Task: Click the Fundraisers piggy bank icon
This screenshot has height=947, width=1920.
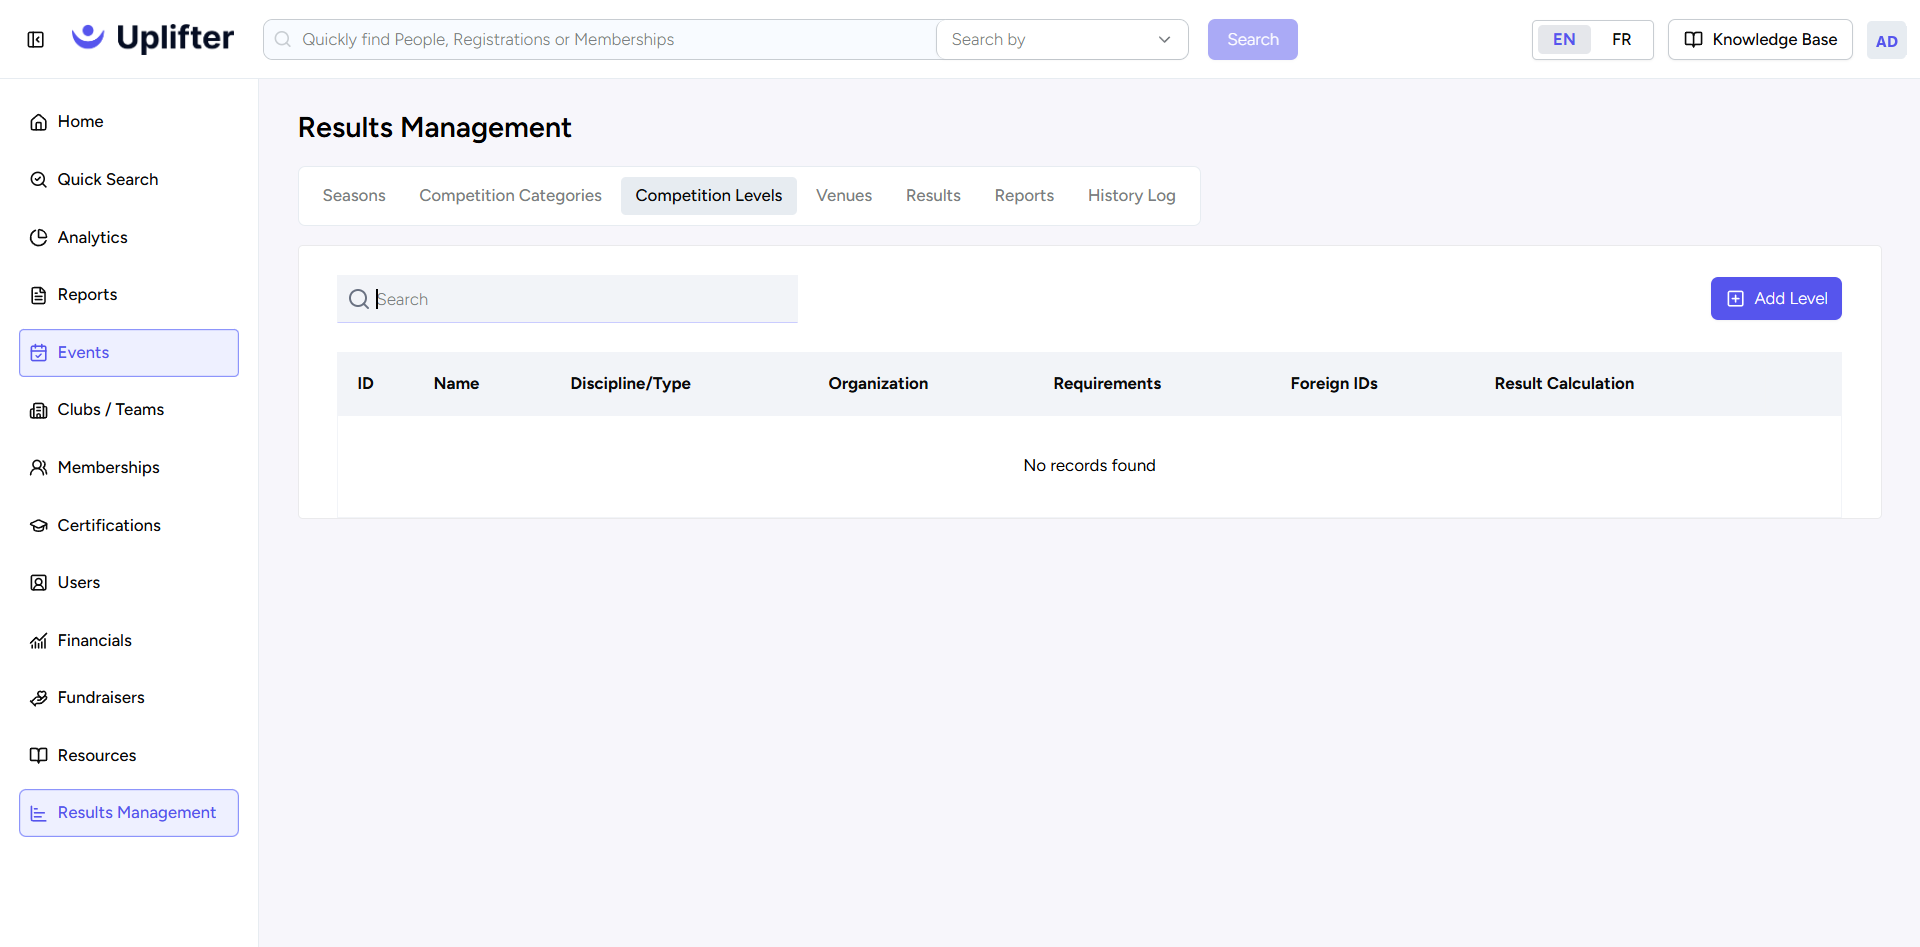Action: 39,698
